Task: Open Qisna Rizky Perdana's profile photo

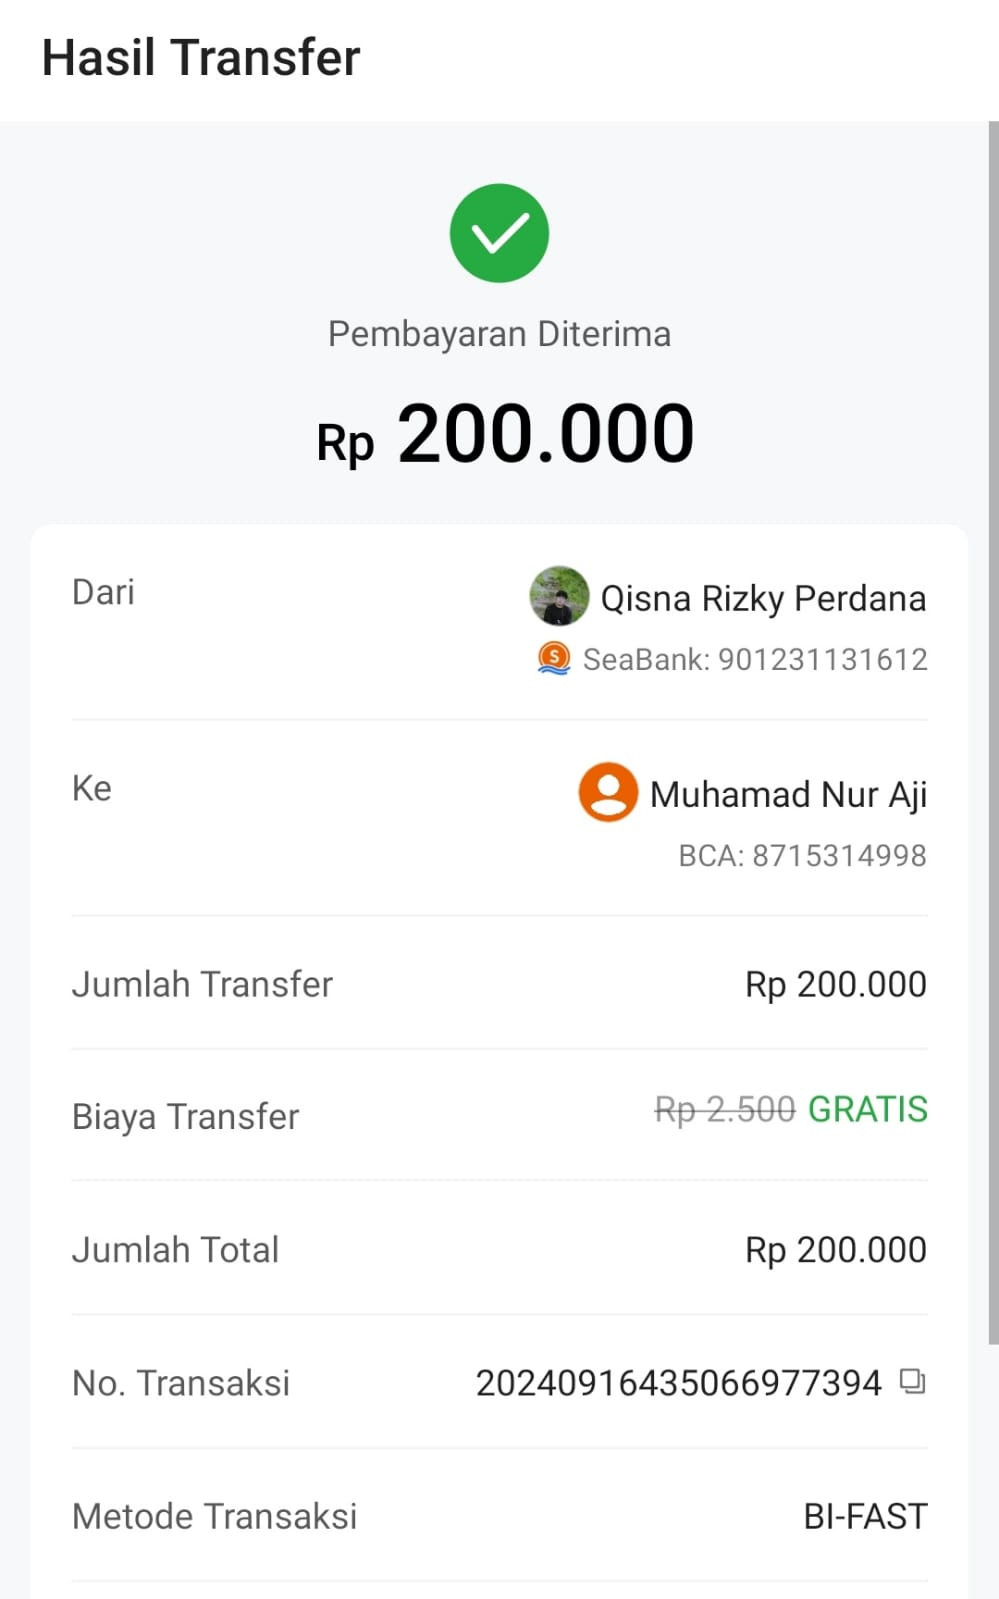Action: pos(559,596)
